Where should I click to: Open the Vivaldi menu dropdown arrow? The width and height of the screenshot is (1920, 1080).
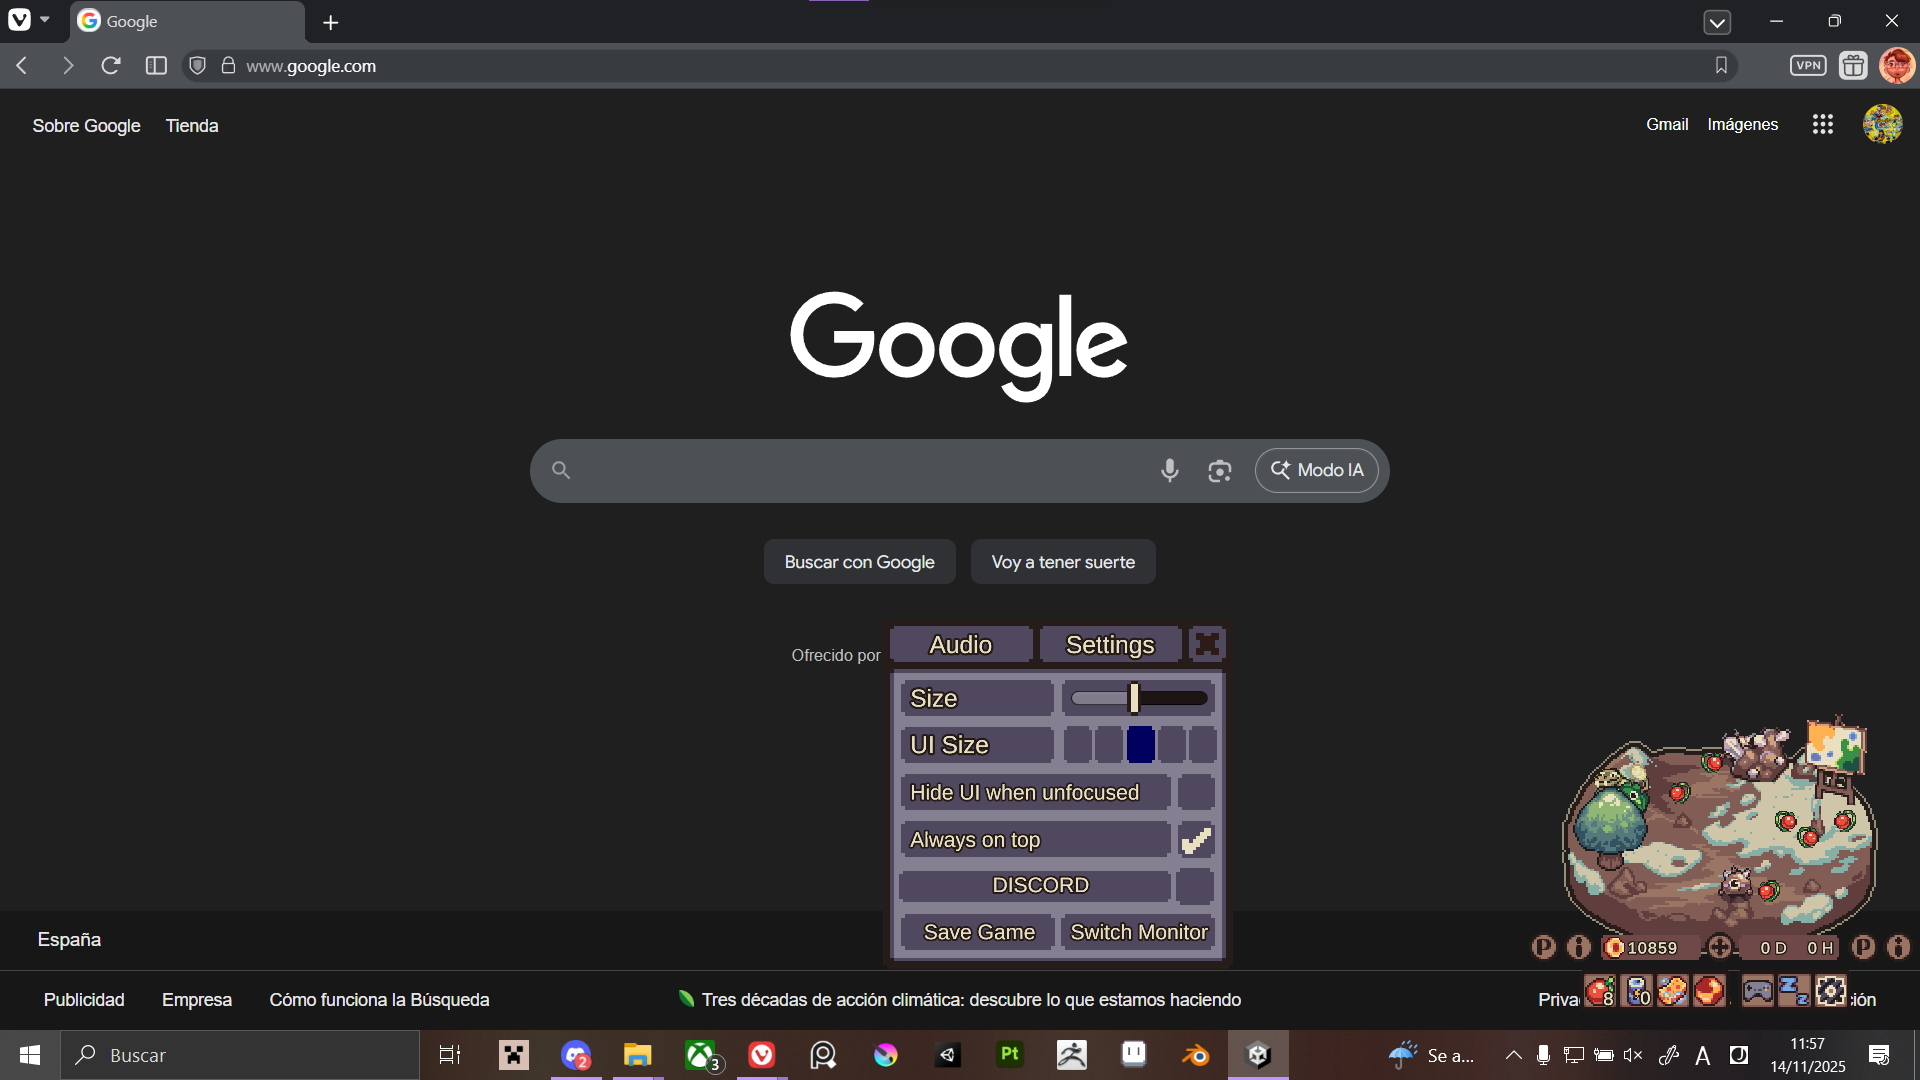[44, 20]
